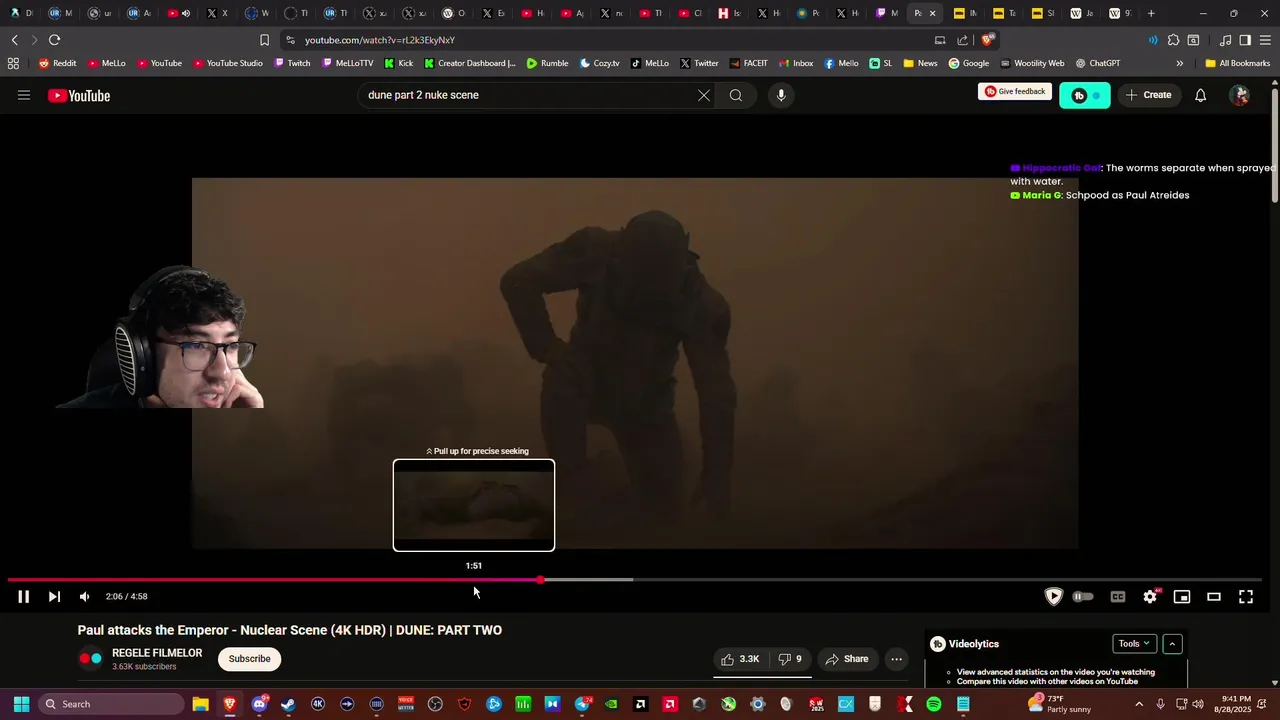
Task: Open the account avatar menu
Action: click(x=1240, y=95)
